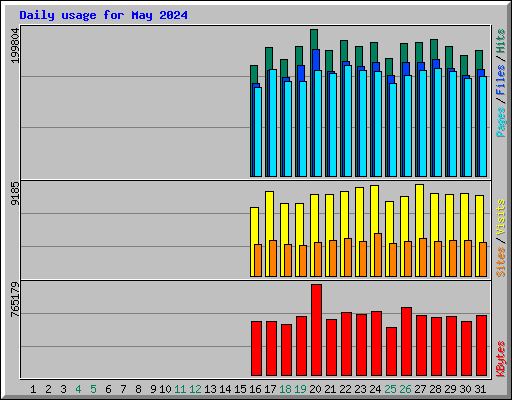The height and width of the screenshot is (400, 512).
Task: Select the orange Sites bar for day 19
Action: 303,261
